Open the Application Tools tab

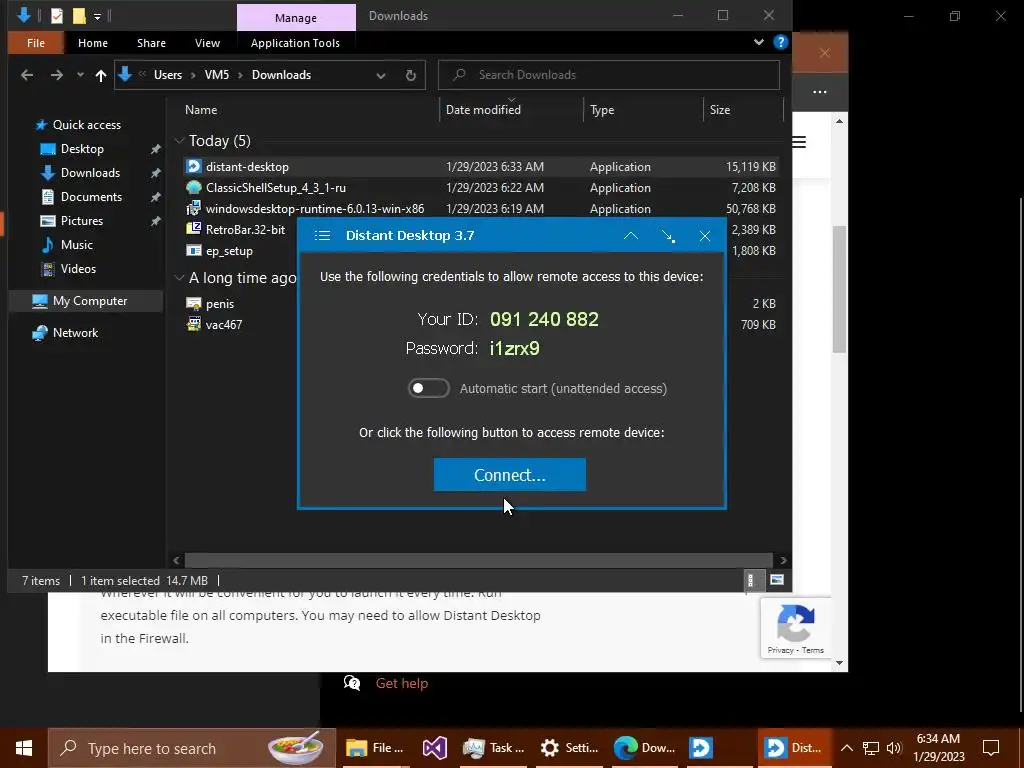(x=295, y=43)
